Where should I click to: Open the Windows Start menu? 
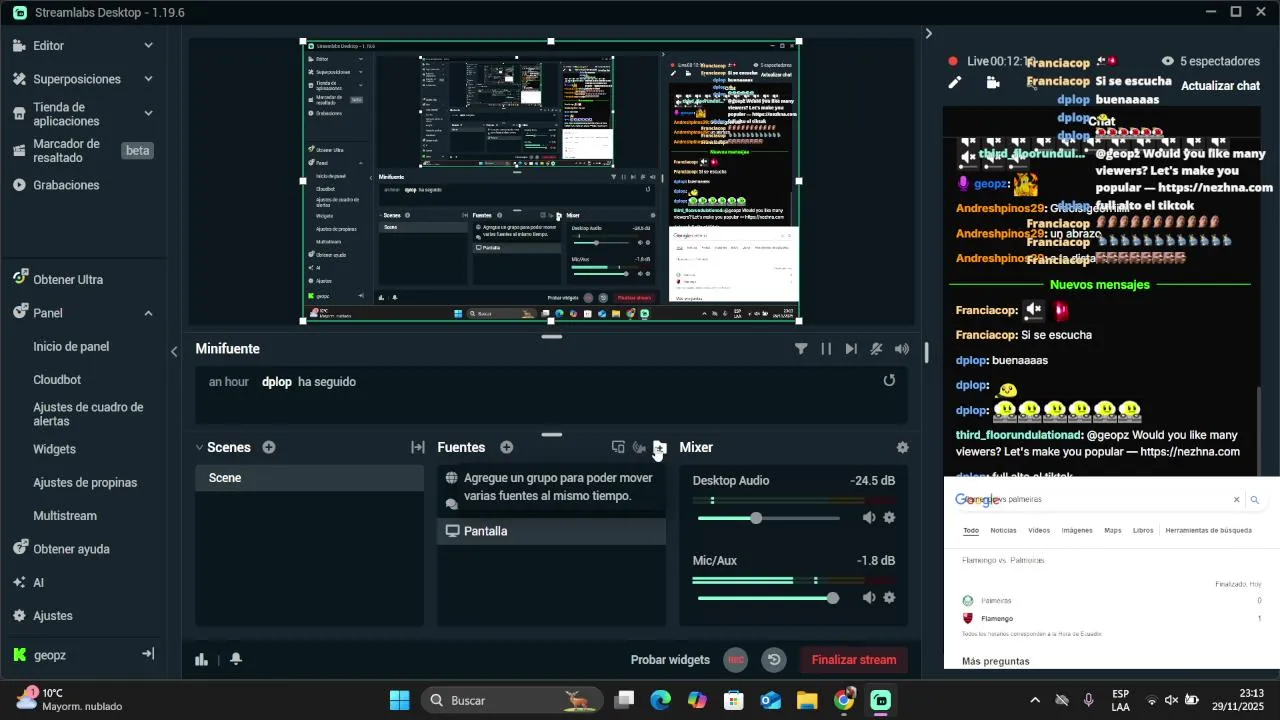(x=399, y=700)
